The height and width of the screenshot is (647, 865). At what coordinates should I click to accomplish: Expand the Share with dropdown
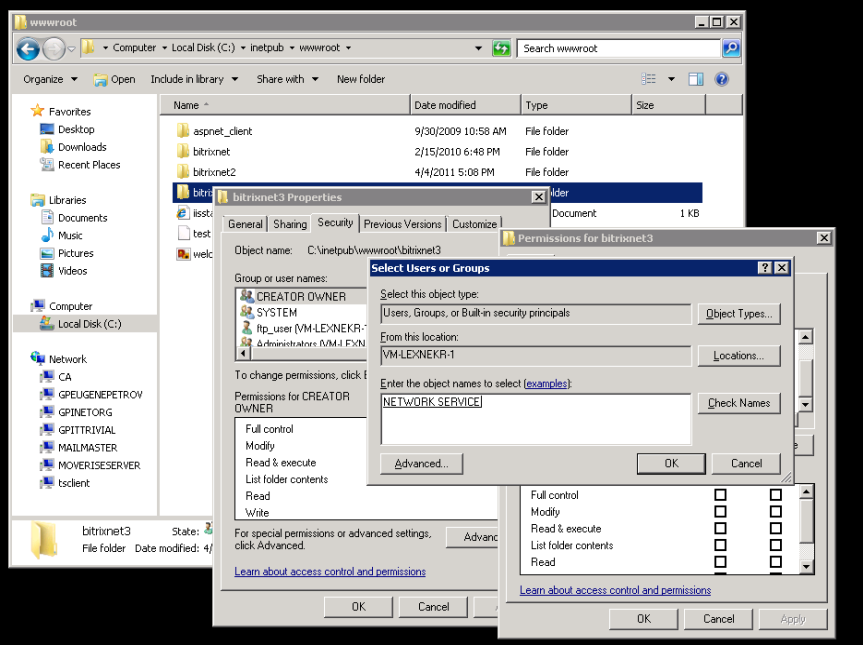coord(287,79)
